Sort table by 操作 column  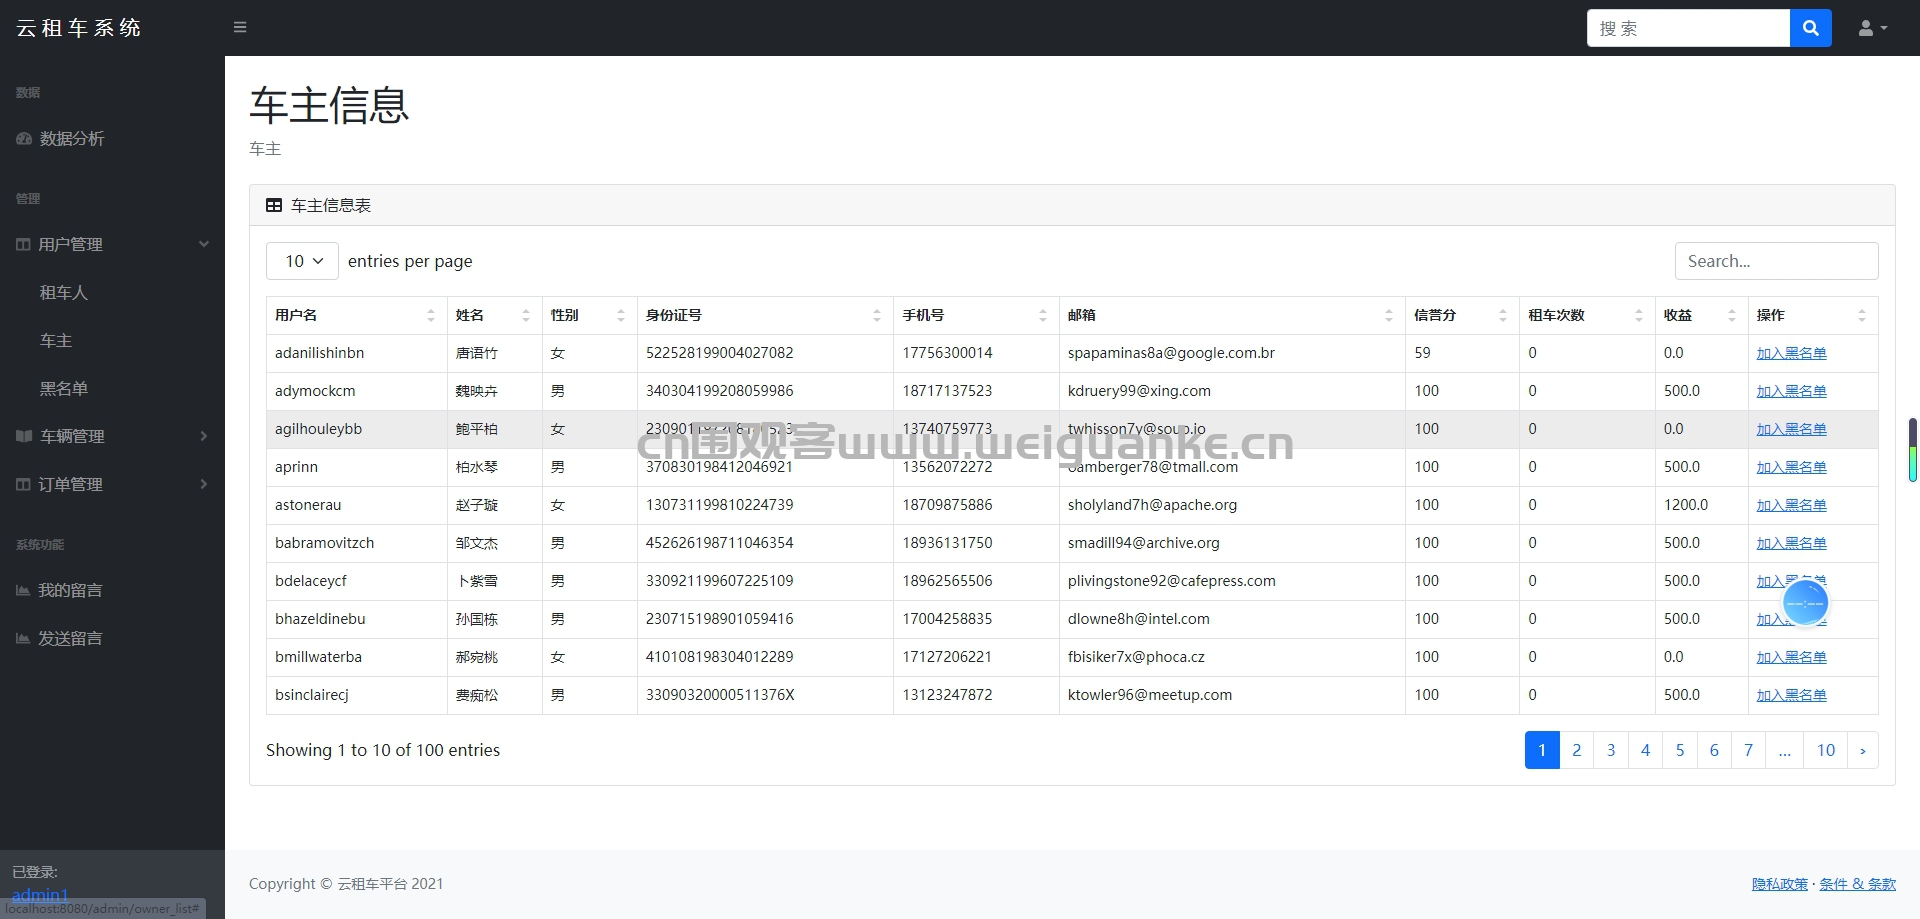point(1813,315)
